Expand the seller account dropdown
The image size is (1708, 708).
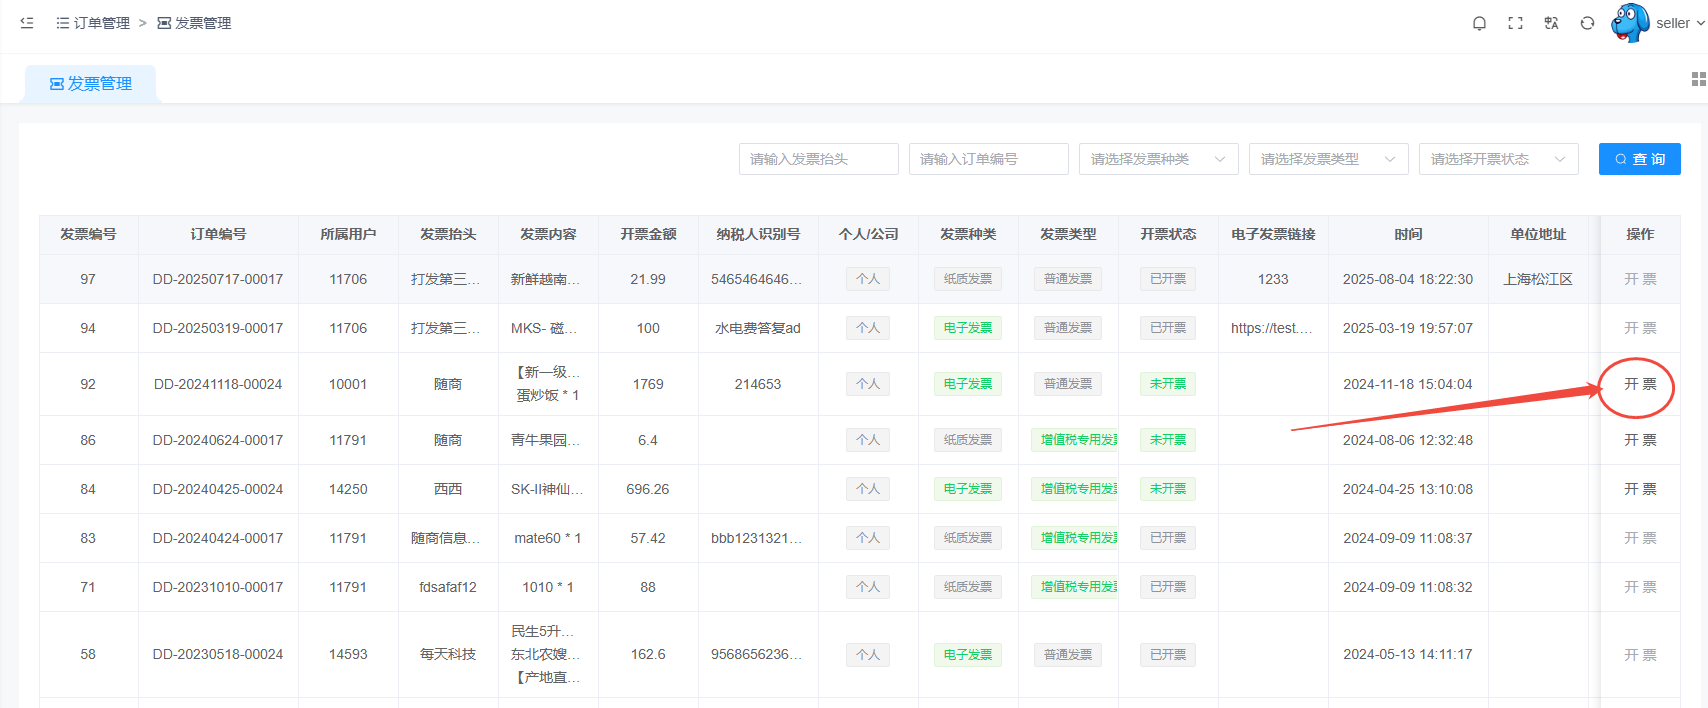tap(1680, 23)
